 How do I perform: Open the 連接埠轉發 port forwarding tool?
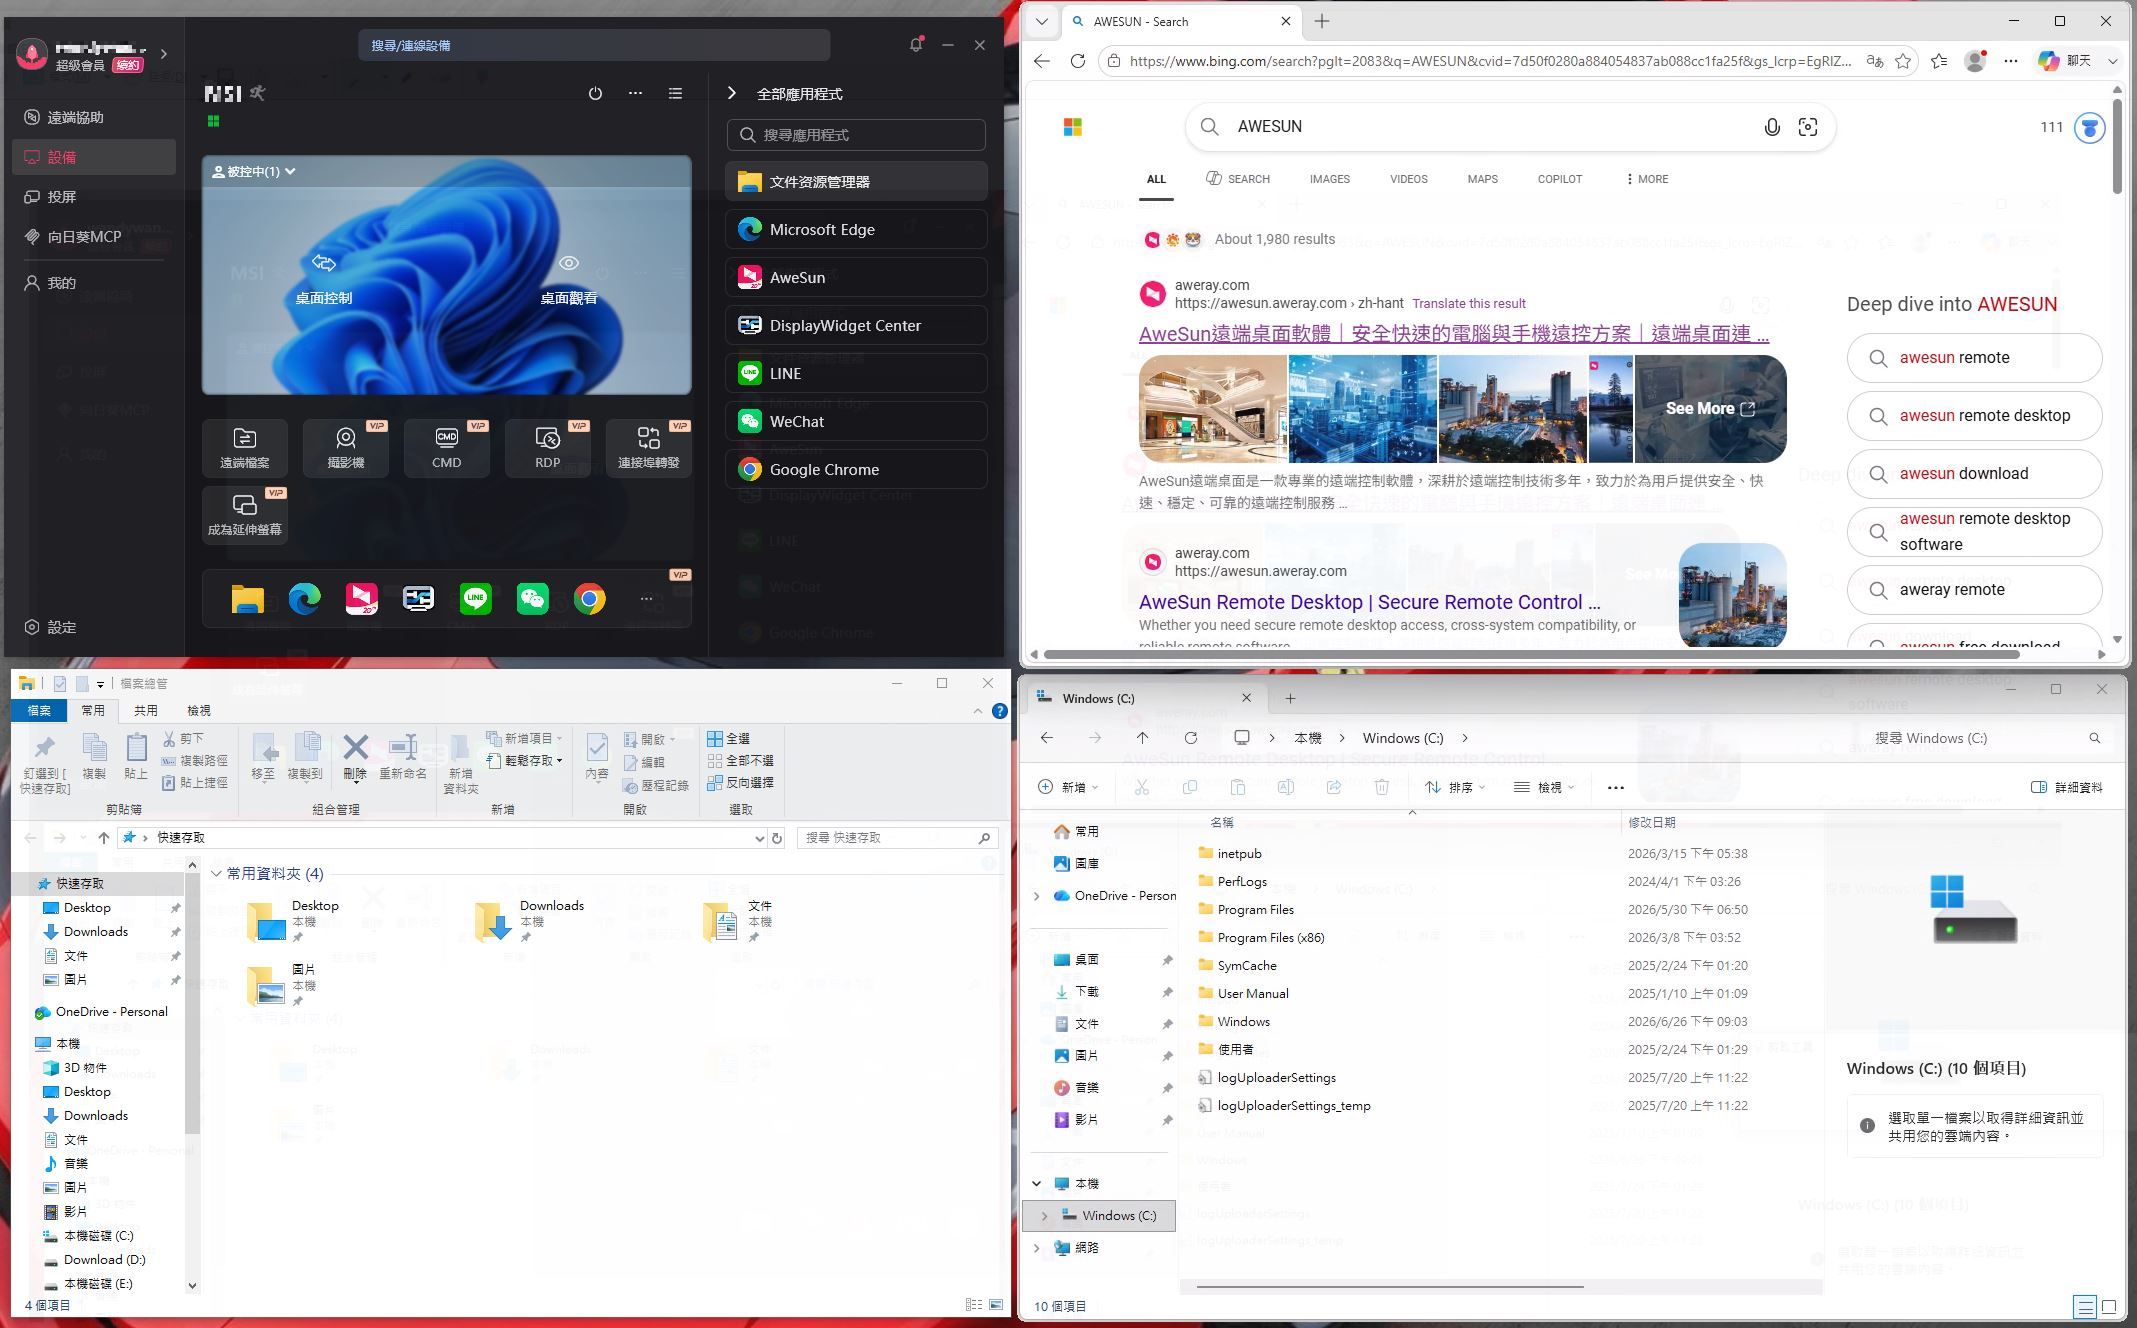click(x=649, y=447)
